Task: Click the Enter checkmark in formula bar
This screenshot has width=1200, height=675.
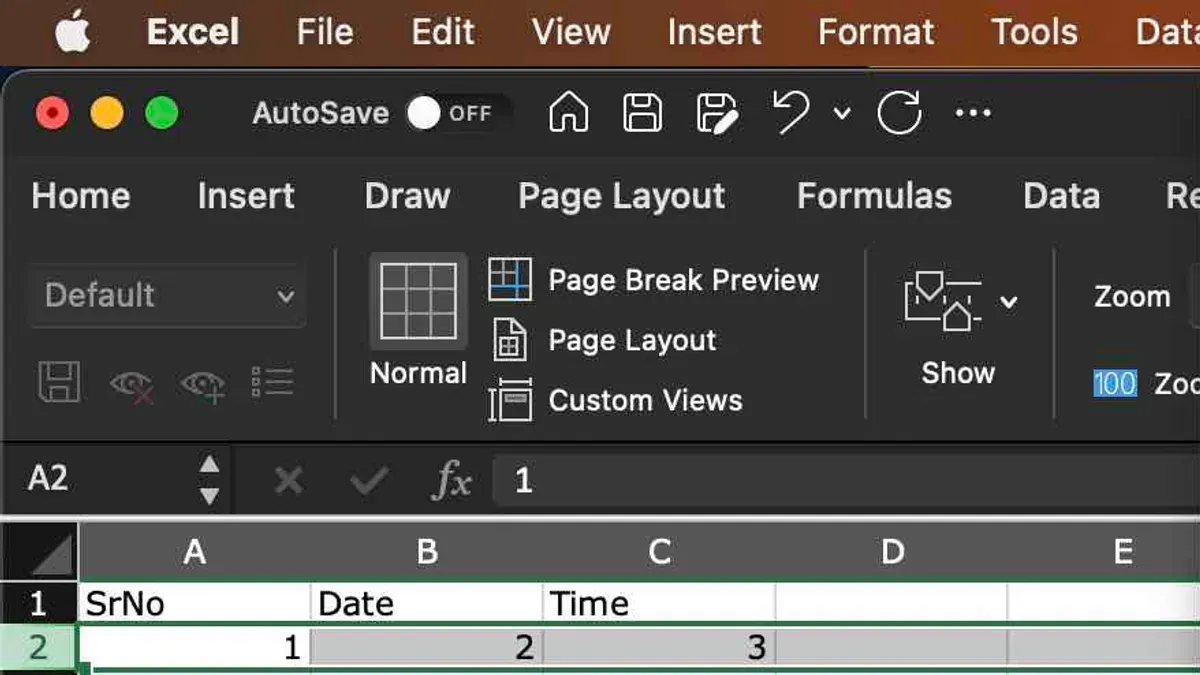Action: coord(370,482)
